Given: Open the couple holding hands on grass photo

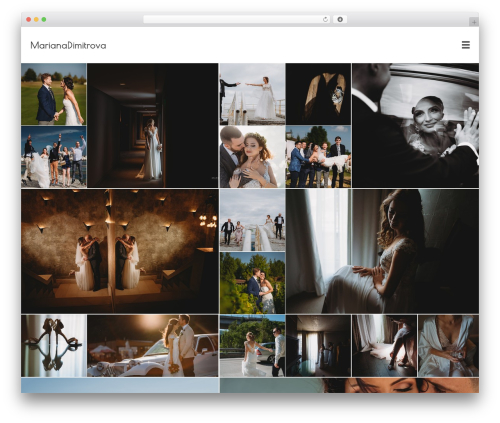Looking at the screenshot, I should coord(54,94).
